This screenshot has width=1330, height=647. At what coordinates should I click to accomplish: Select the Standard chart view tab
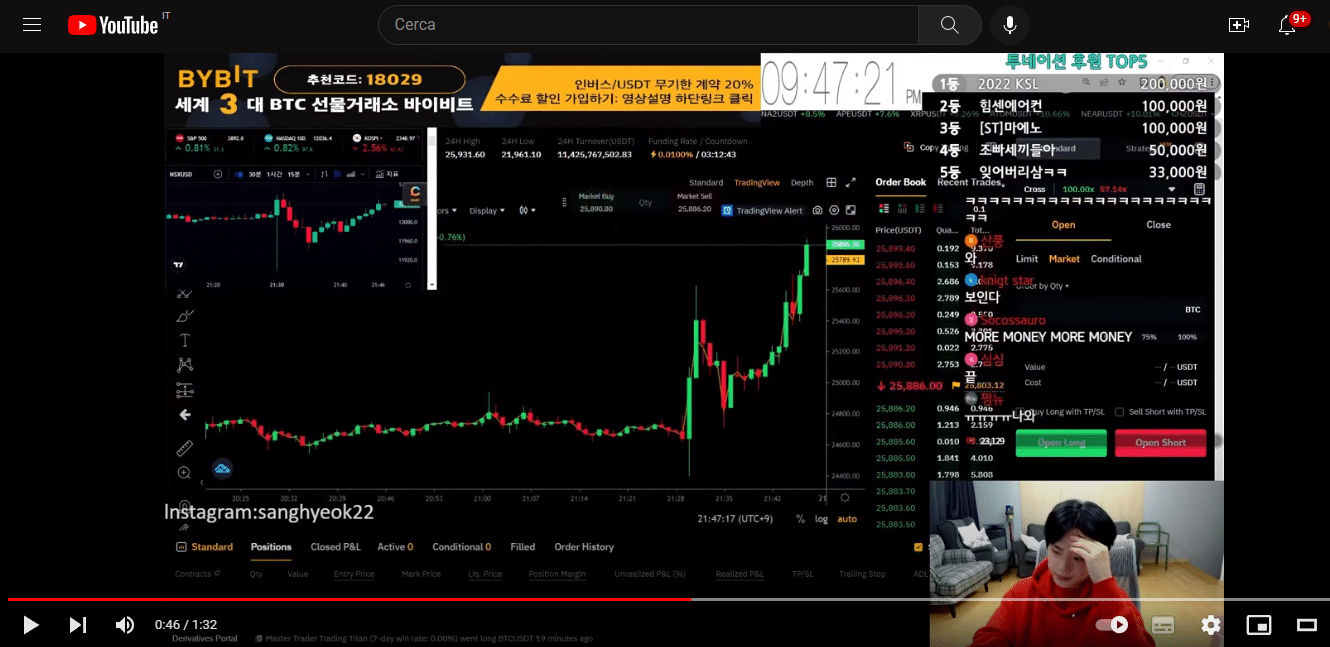[x=706, y=183]
